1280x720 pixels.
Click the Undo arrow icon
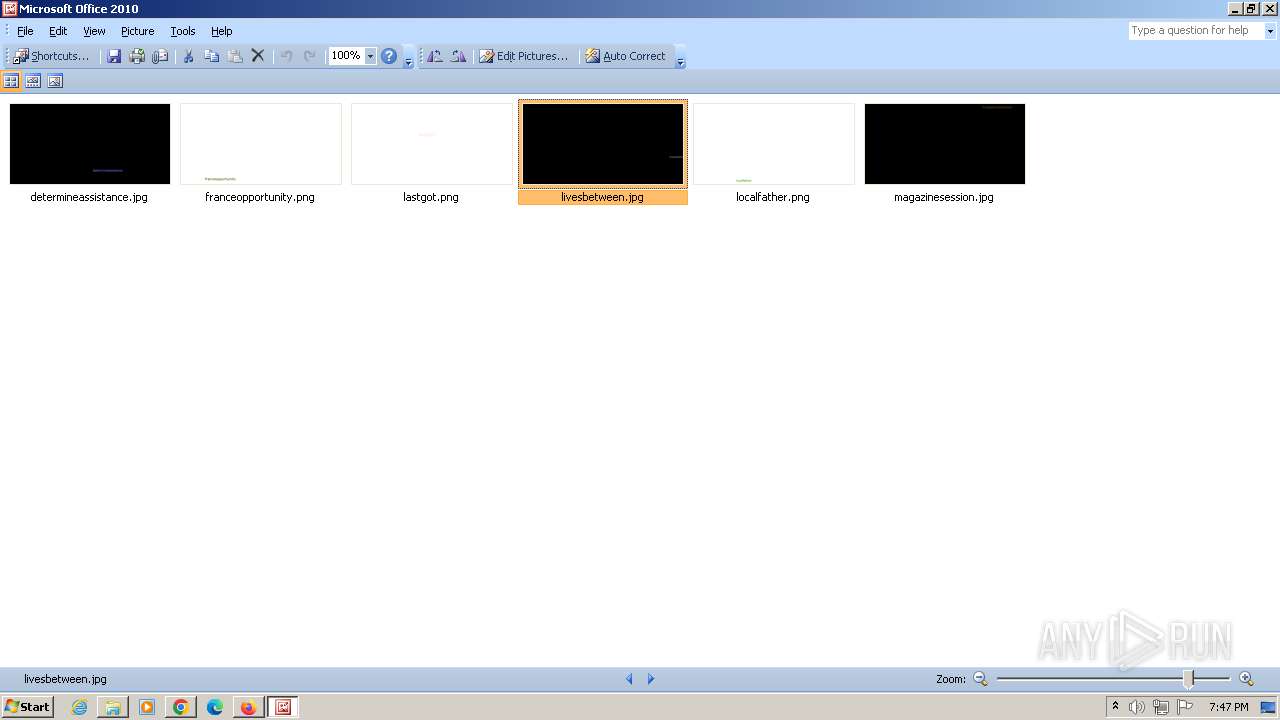coord(286,56)
